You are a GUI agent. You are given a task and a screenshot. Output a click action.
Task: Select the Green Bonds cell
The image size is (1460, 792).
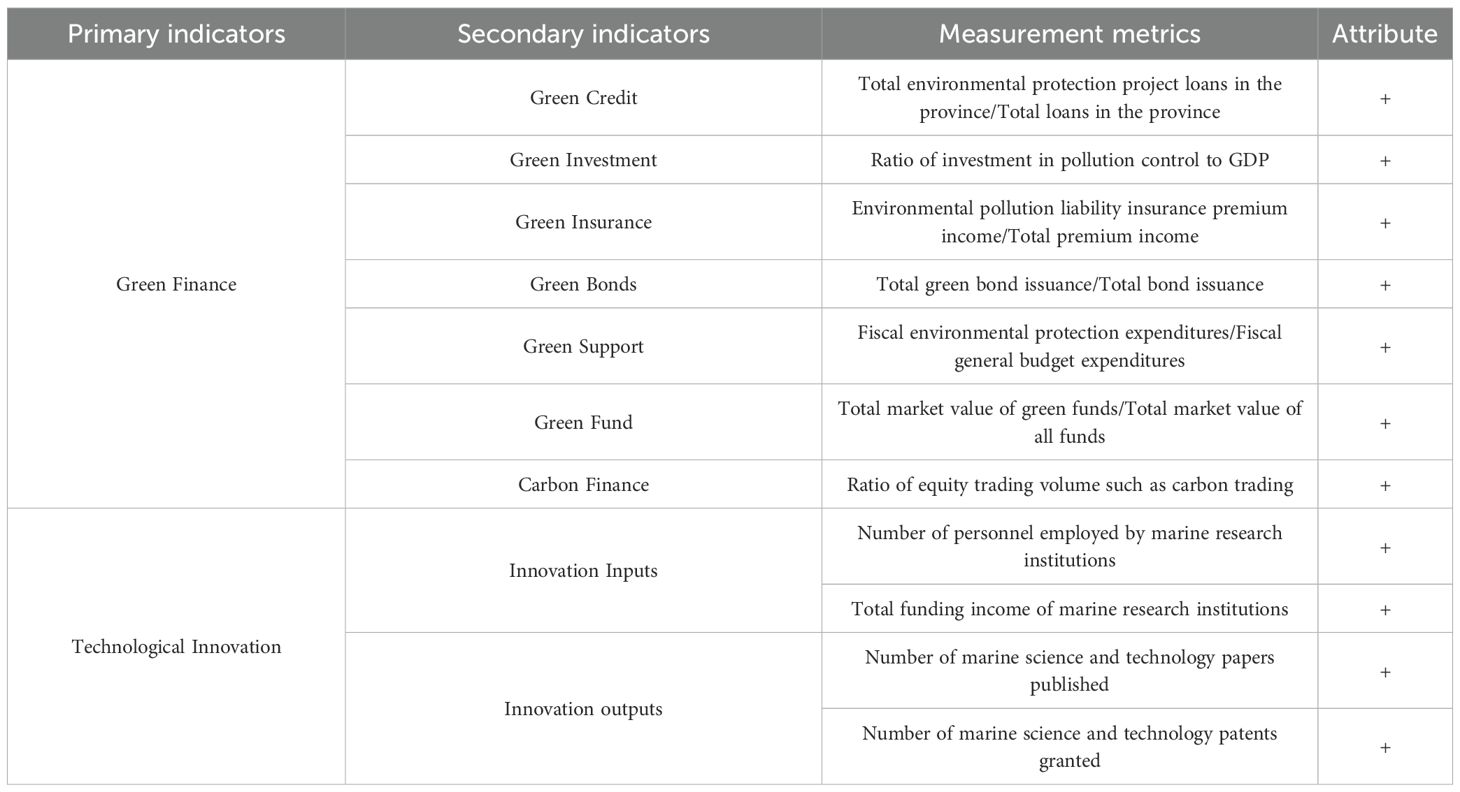tap(583, 284)
